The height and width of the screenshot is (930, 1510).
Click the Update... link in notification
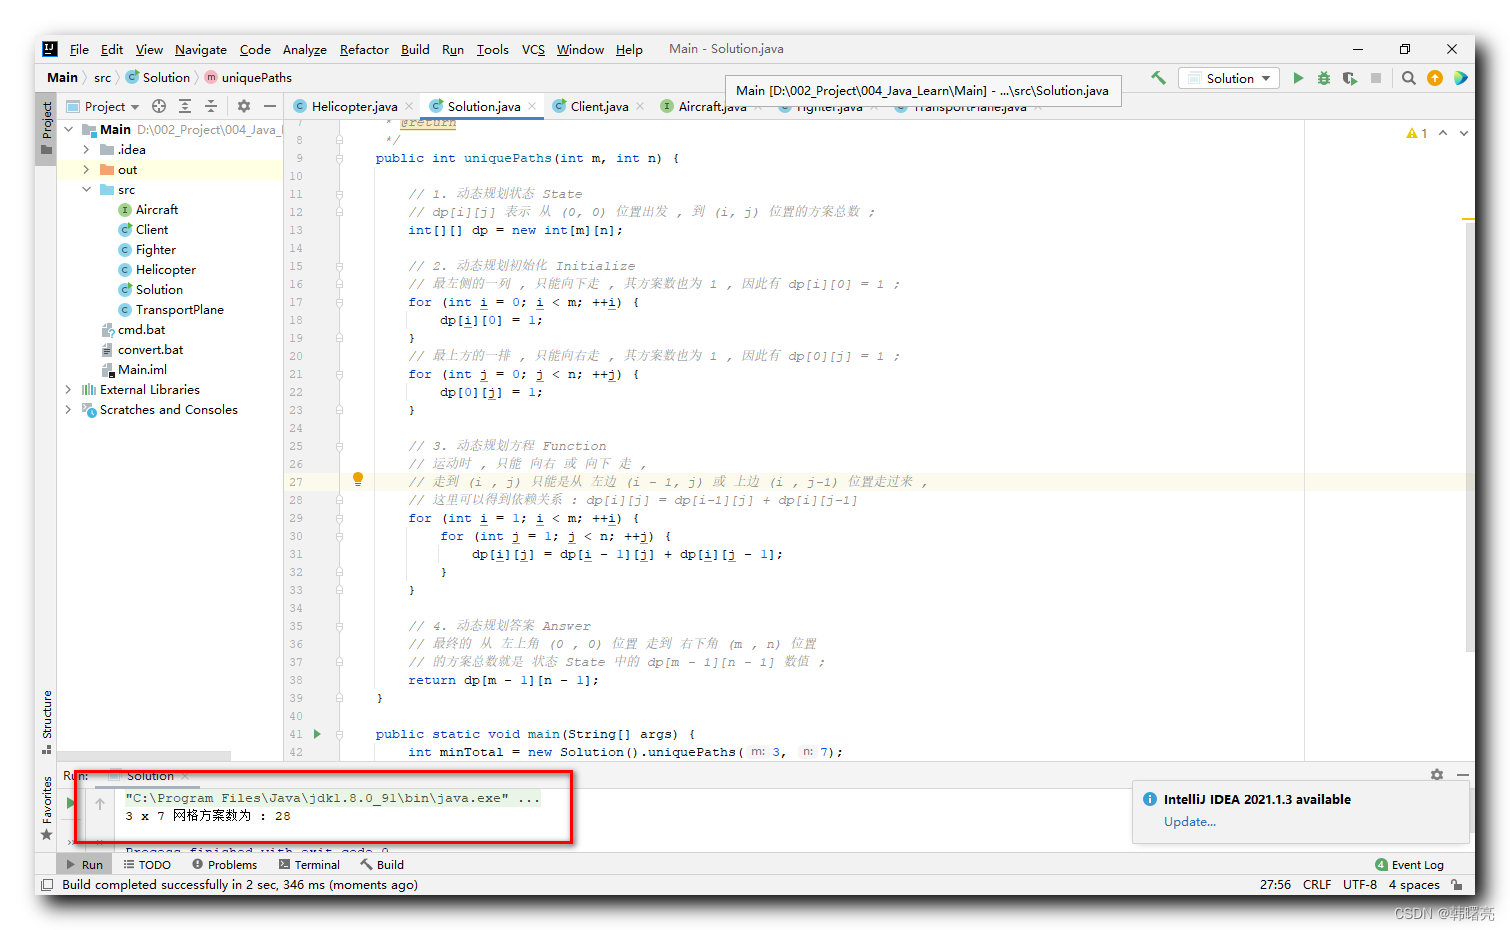click(x=1190, y=822)
